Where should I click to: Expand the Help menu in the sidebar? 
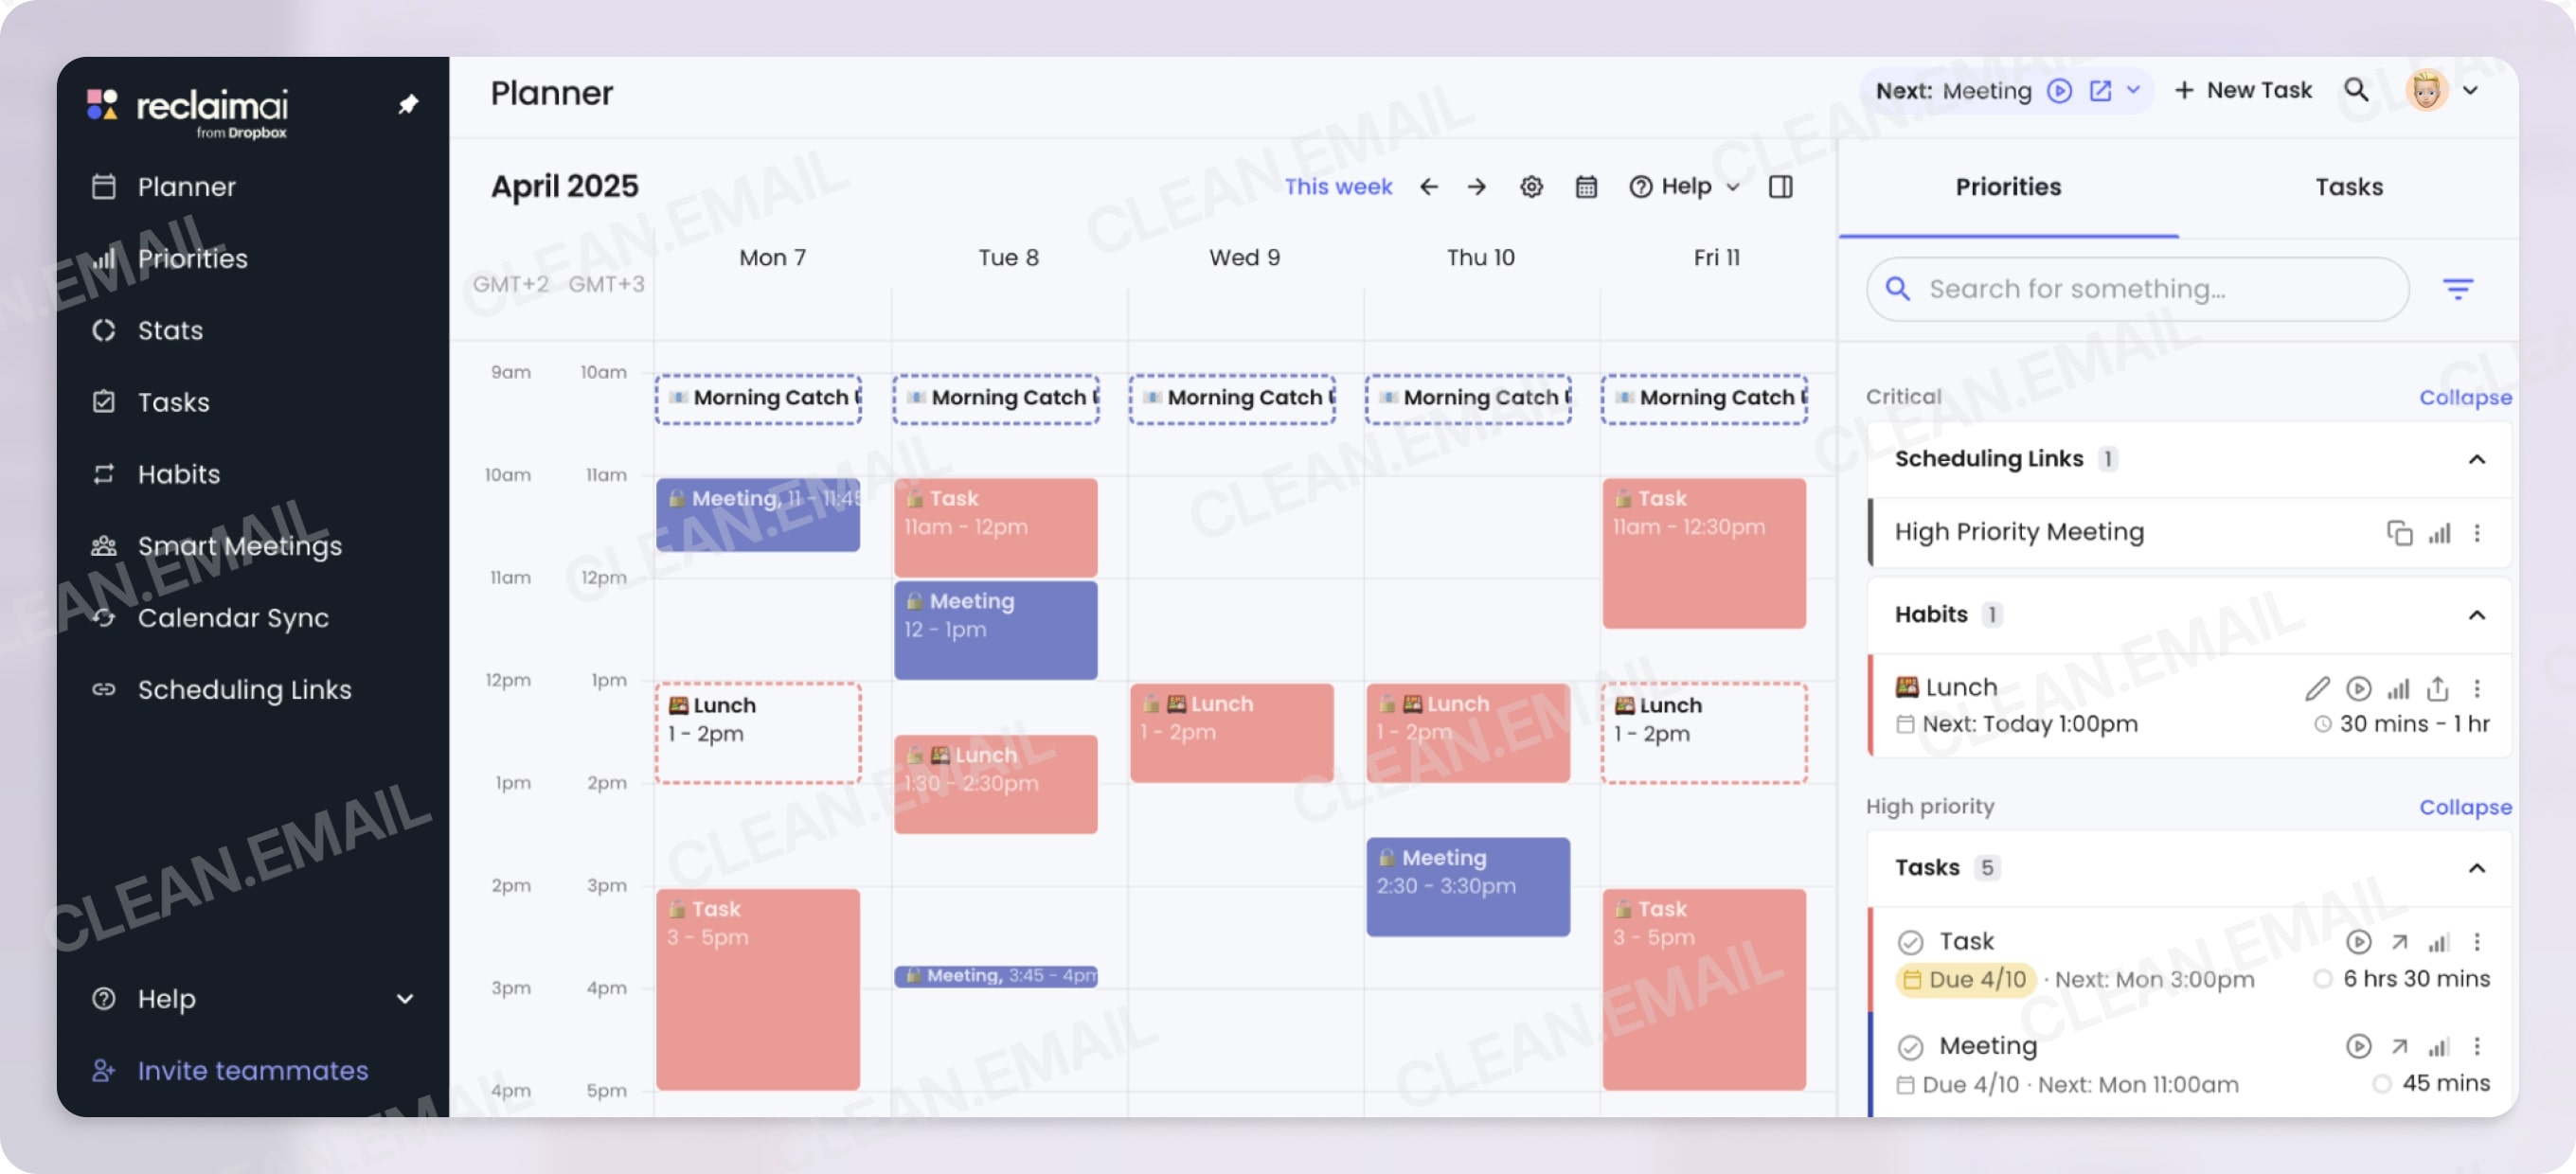[405, 998]
